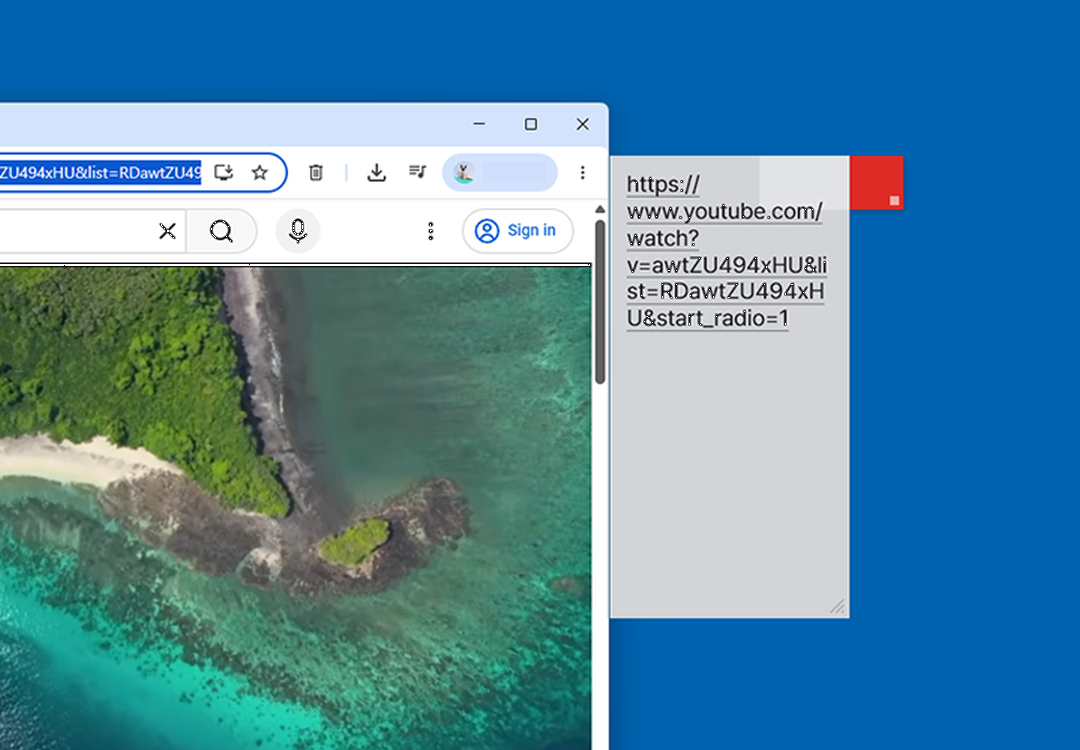Viewport: 1080px width, 750px height.
Task: Maximize the Chrome window
Action: pyautogui.click(x=530, y=124)
